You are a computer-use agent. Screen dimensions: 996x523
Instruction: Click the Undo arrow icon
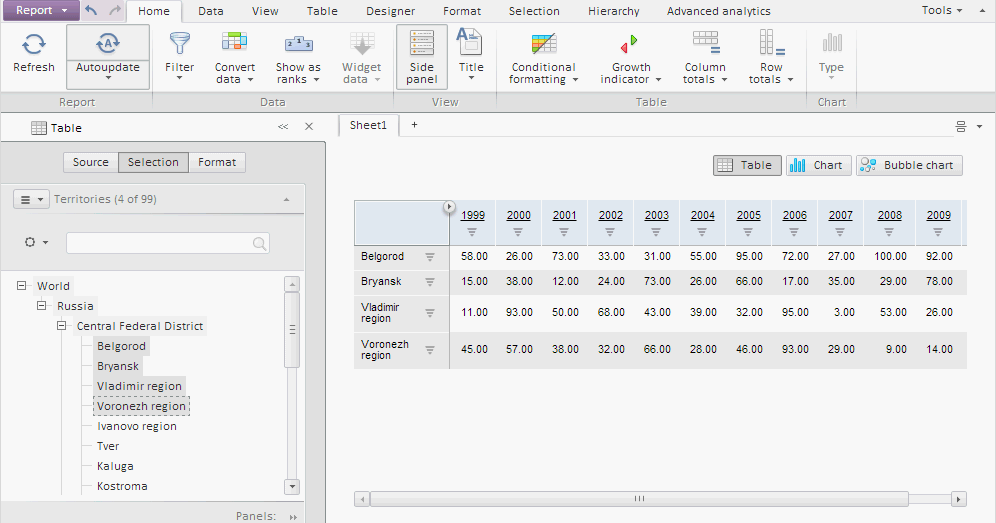(x=92, y=11)
